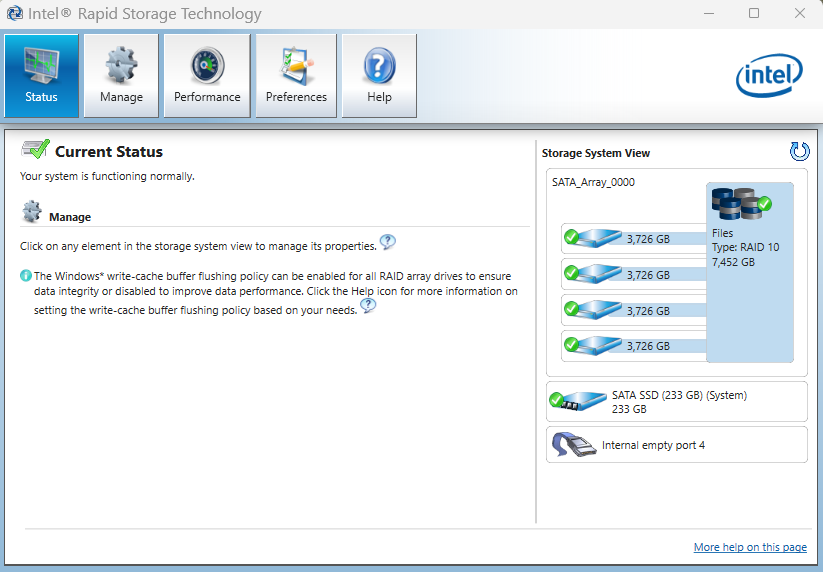Open the 'More help on this page' link
Image resolution: width=823 pixels, height=572 pixels.
tap(750, 547)
